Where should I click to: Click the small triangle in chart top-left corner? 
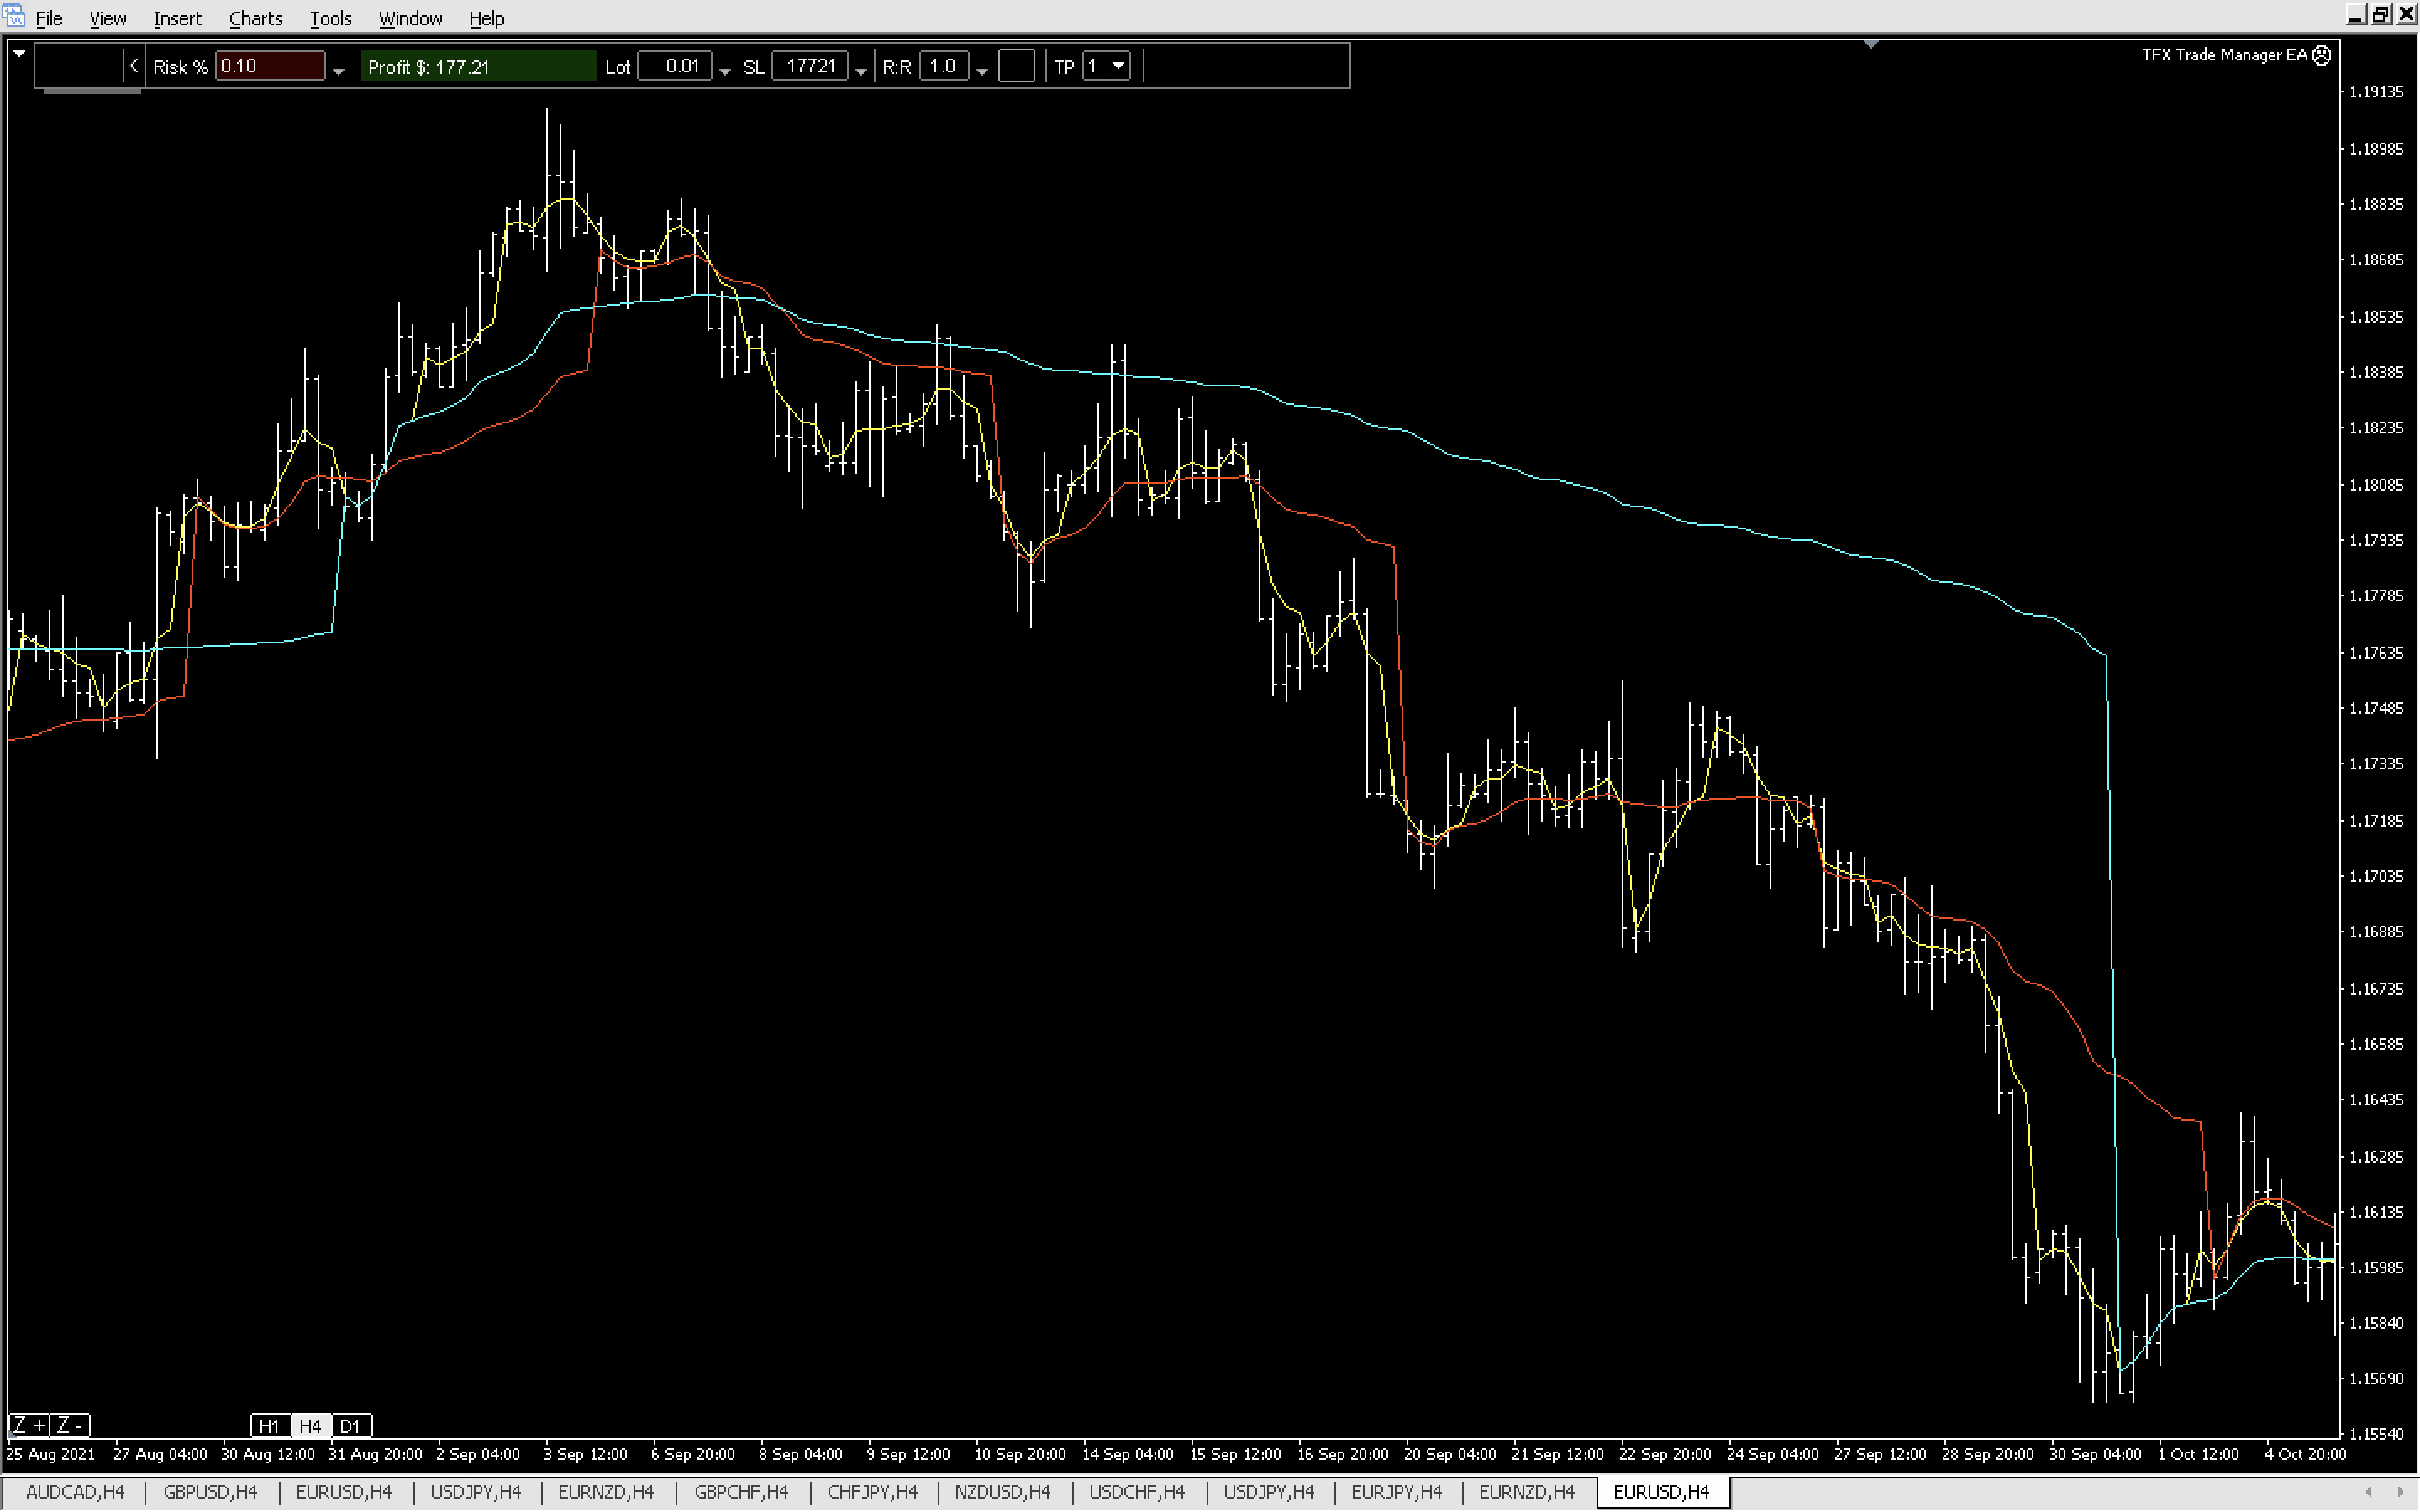coord(19,54)
